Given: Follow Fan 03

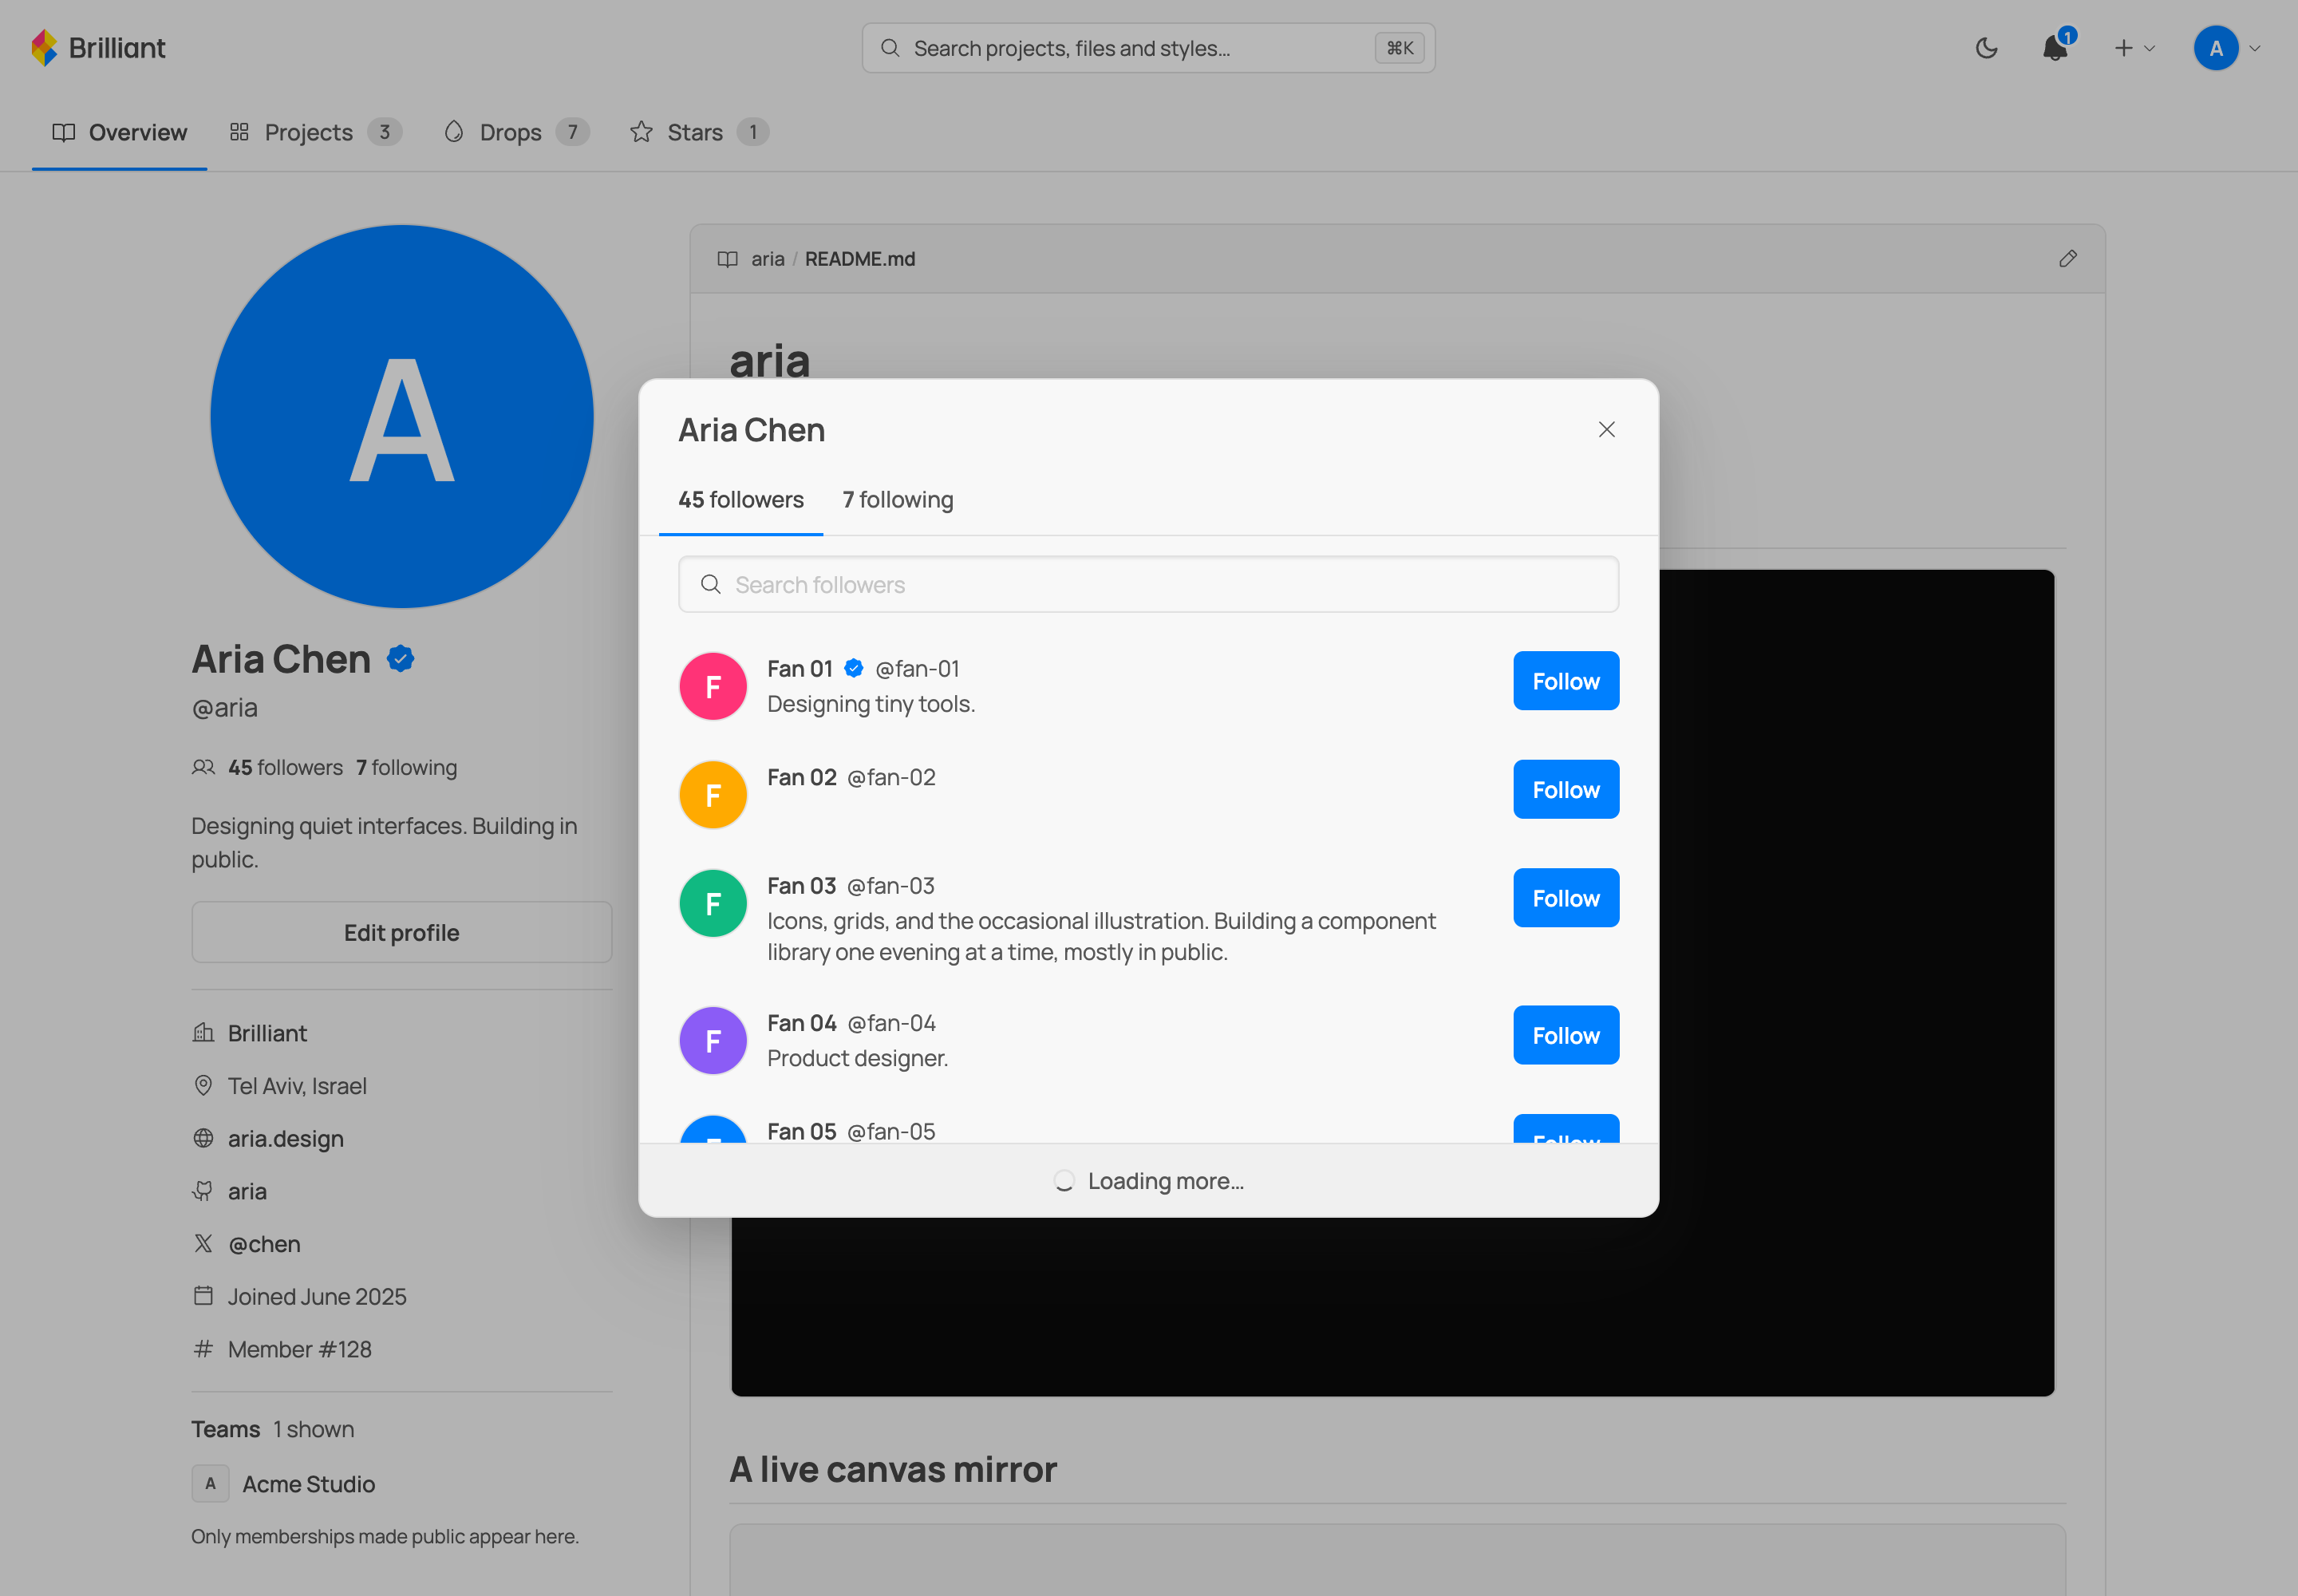Looking at the screenshot, I should pyautogui.click(x=1566, y=898).
